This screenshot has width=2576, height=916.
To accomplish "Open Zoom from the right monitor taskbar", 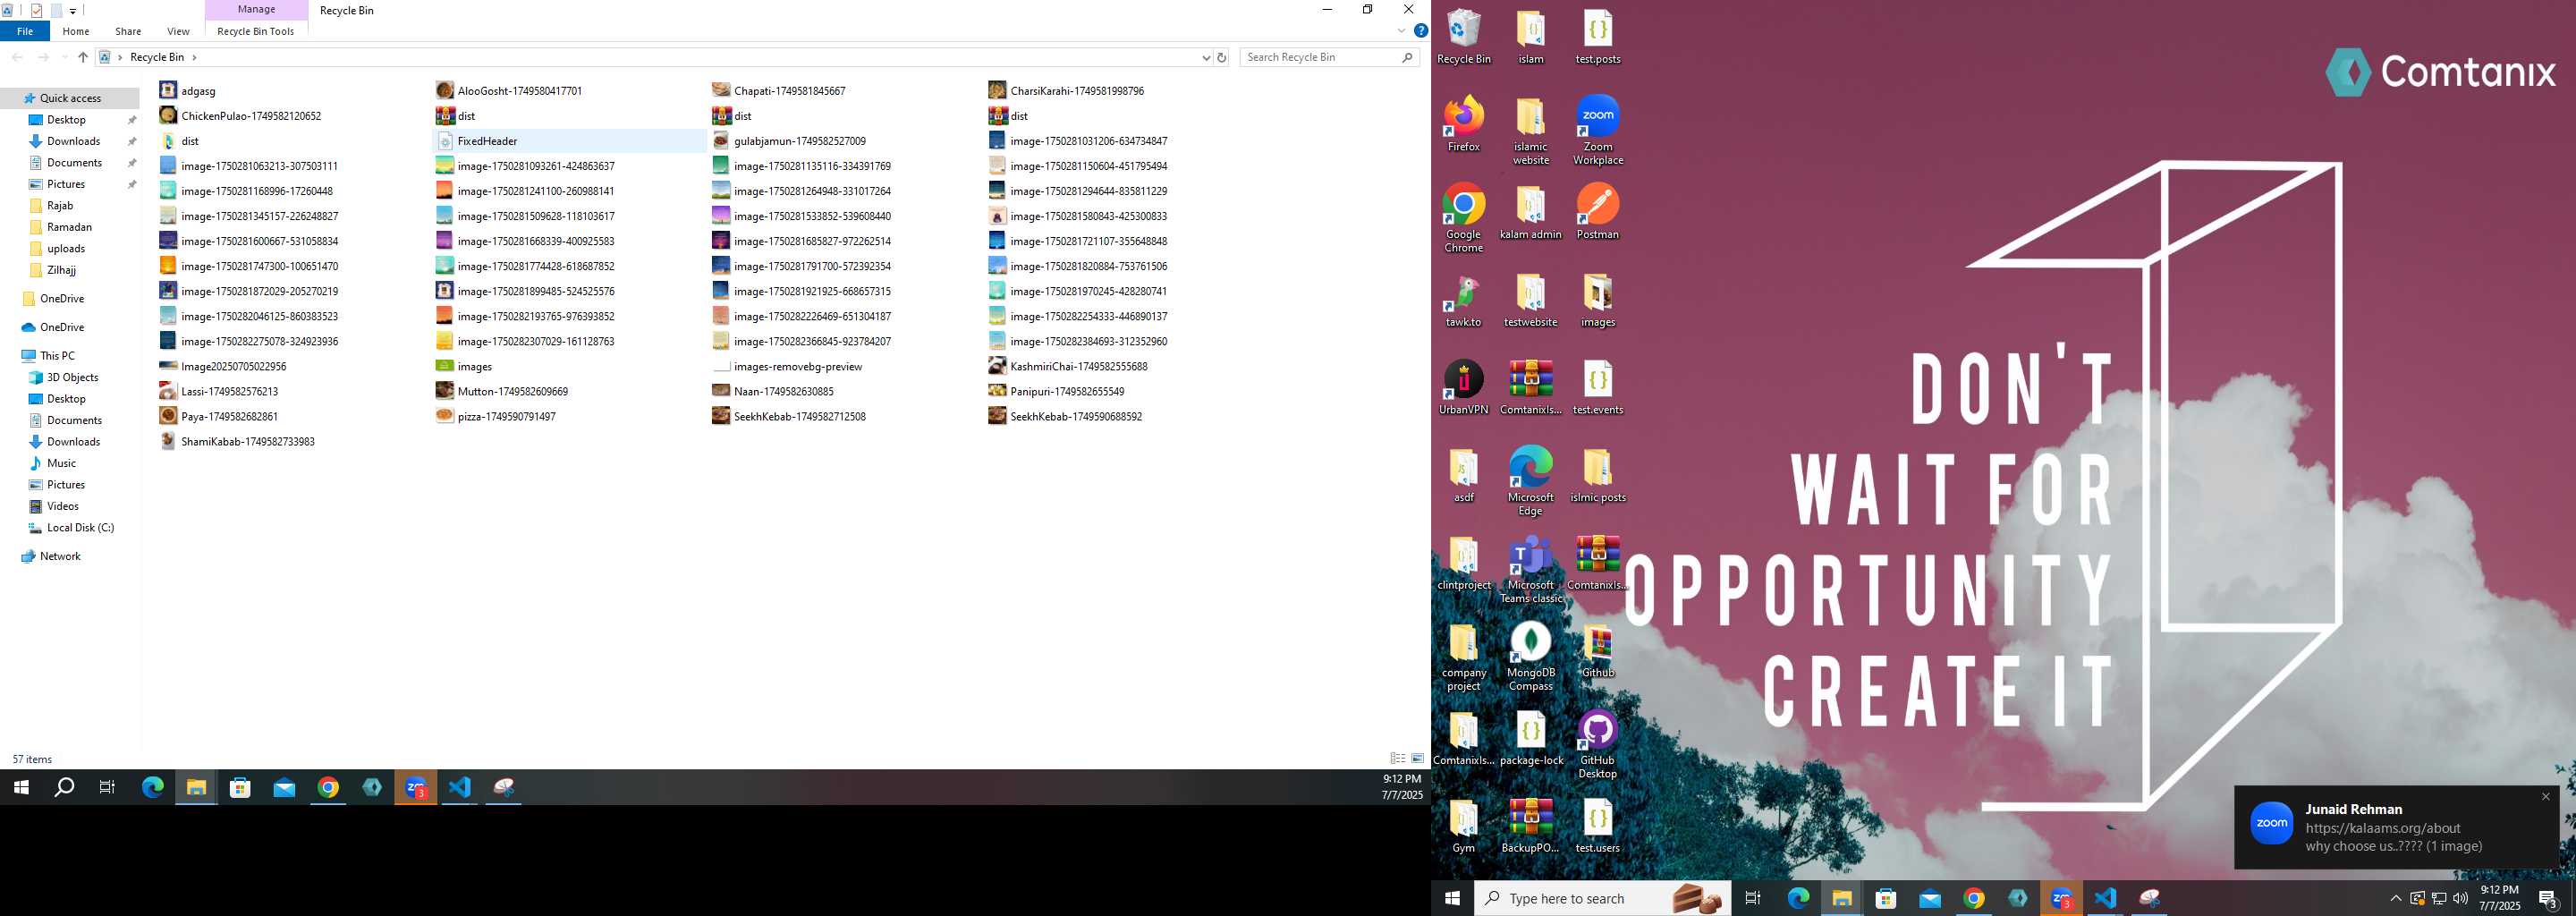I will [x=2061, y=898].
